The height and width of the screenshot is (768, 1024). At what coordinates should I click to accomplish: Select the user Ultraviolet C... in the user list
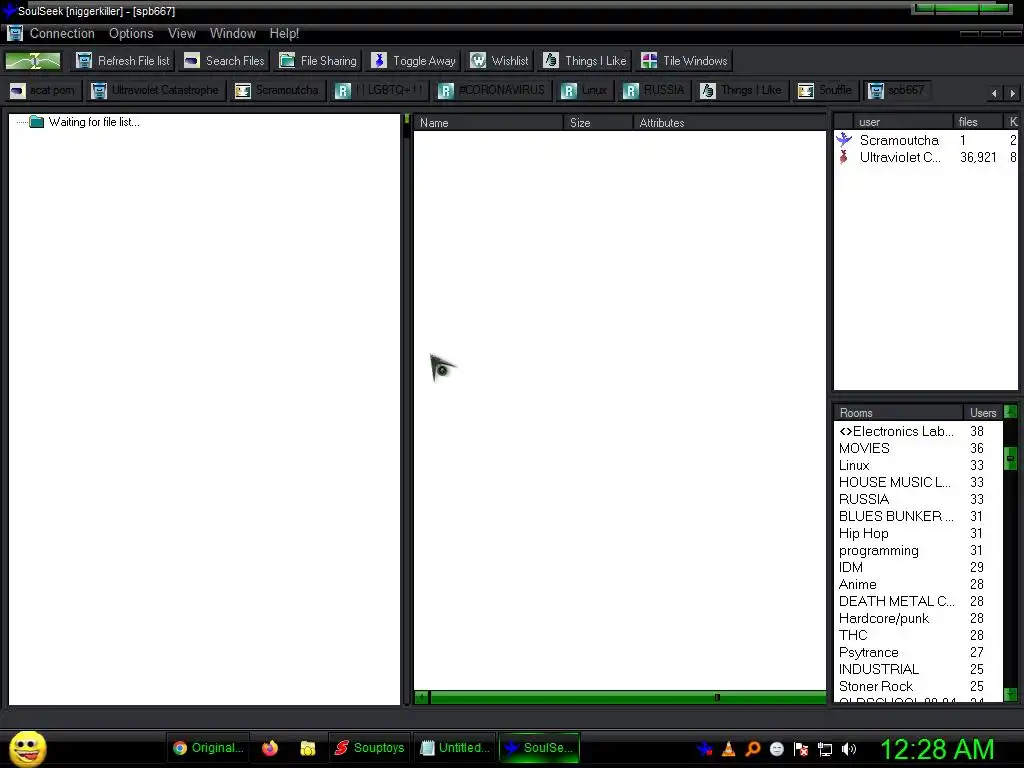click(x=900, y=157)
